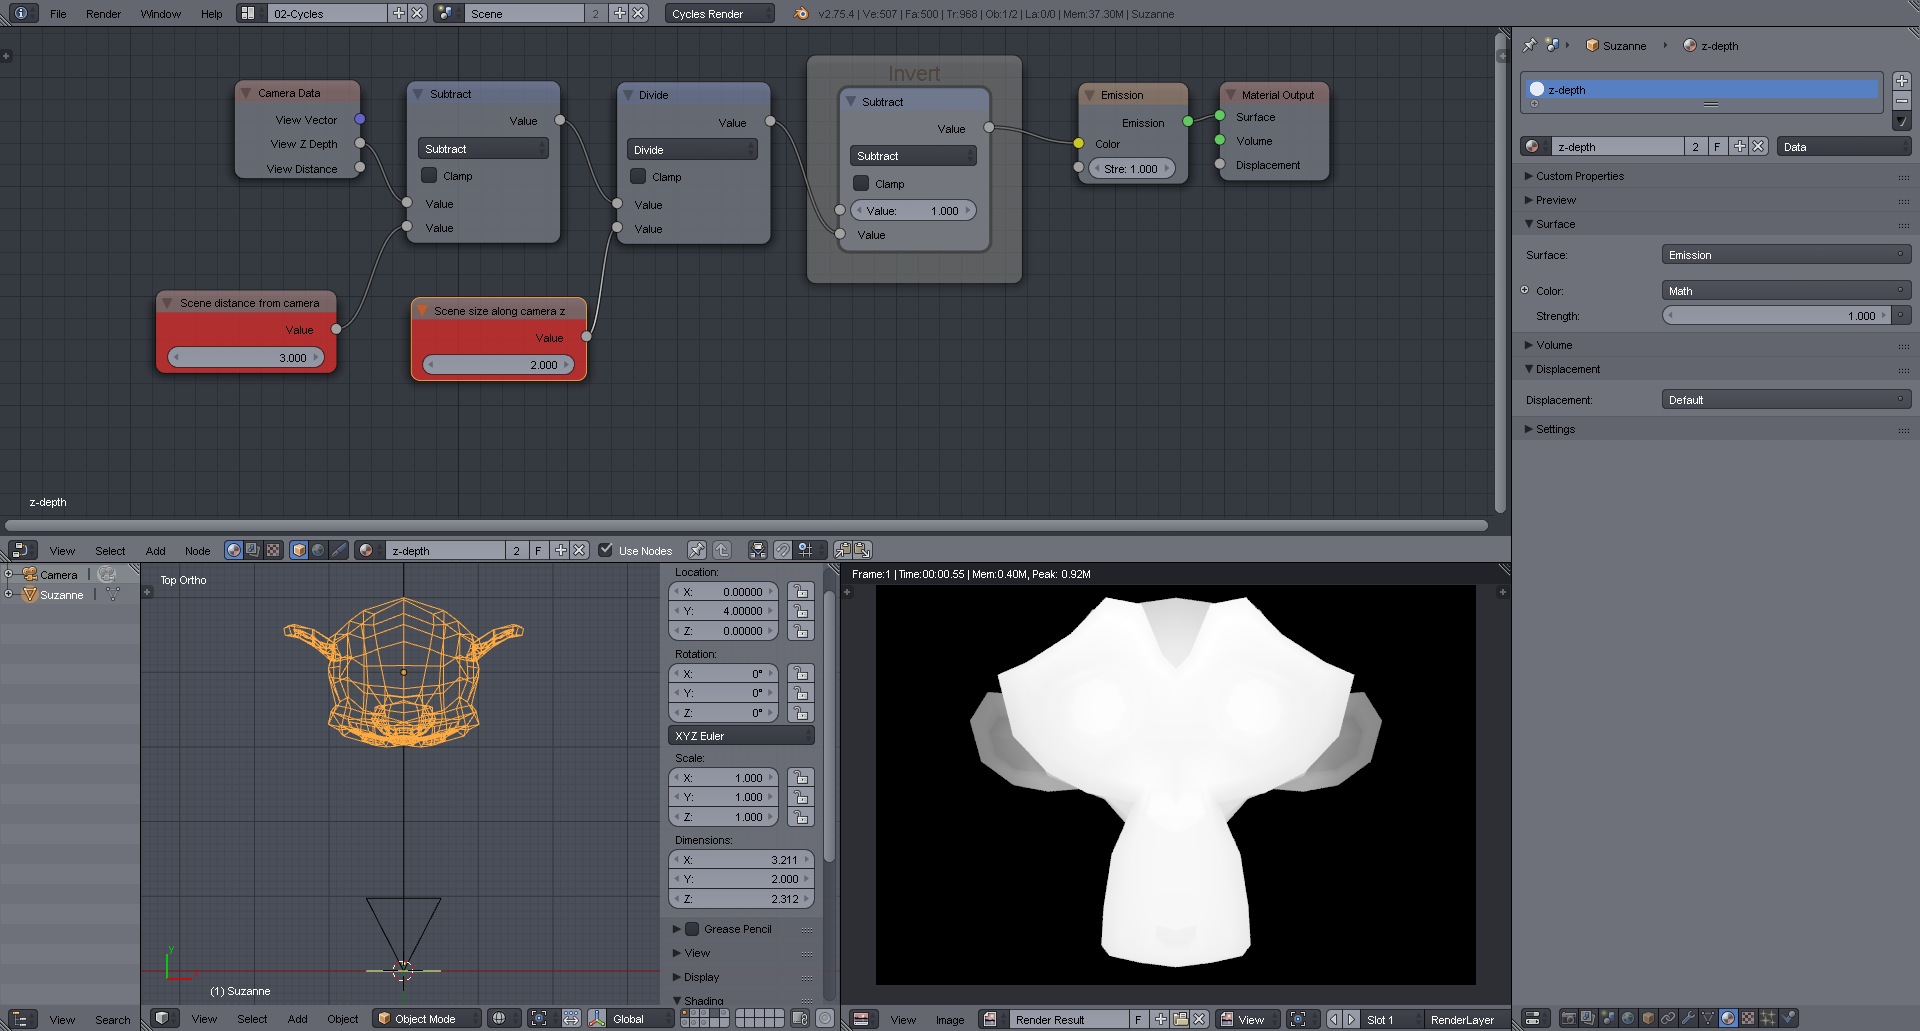Choose line style shader nodes icon

pyautogui.click(x=339, y=550)
